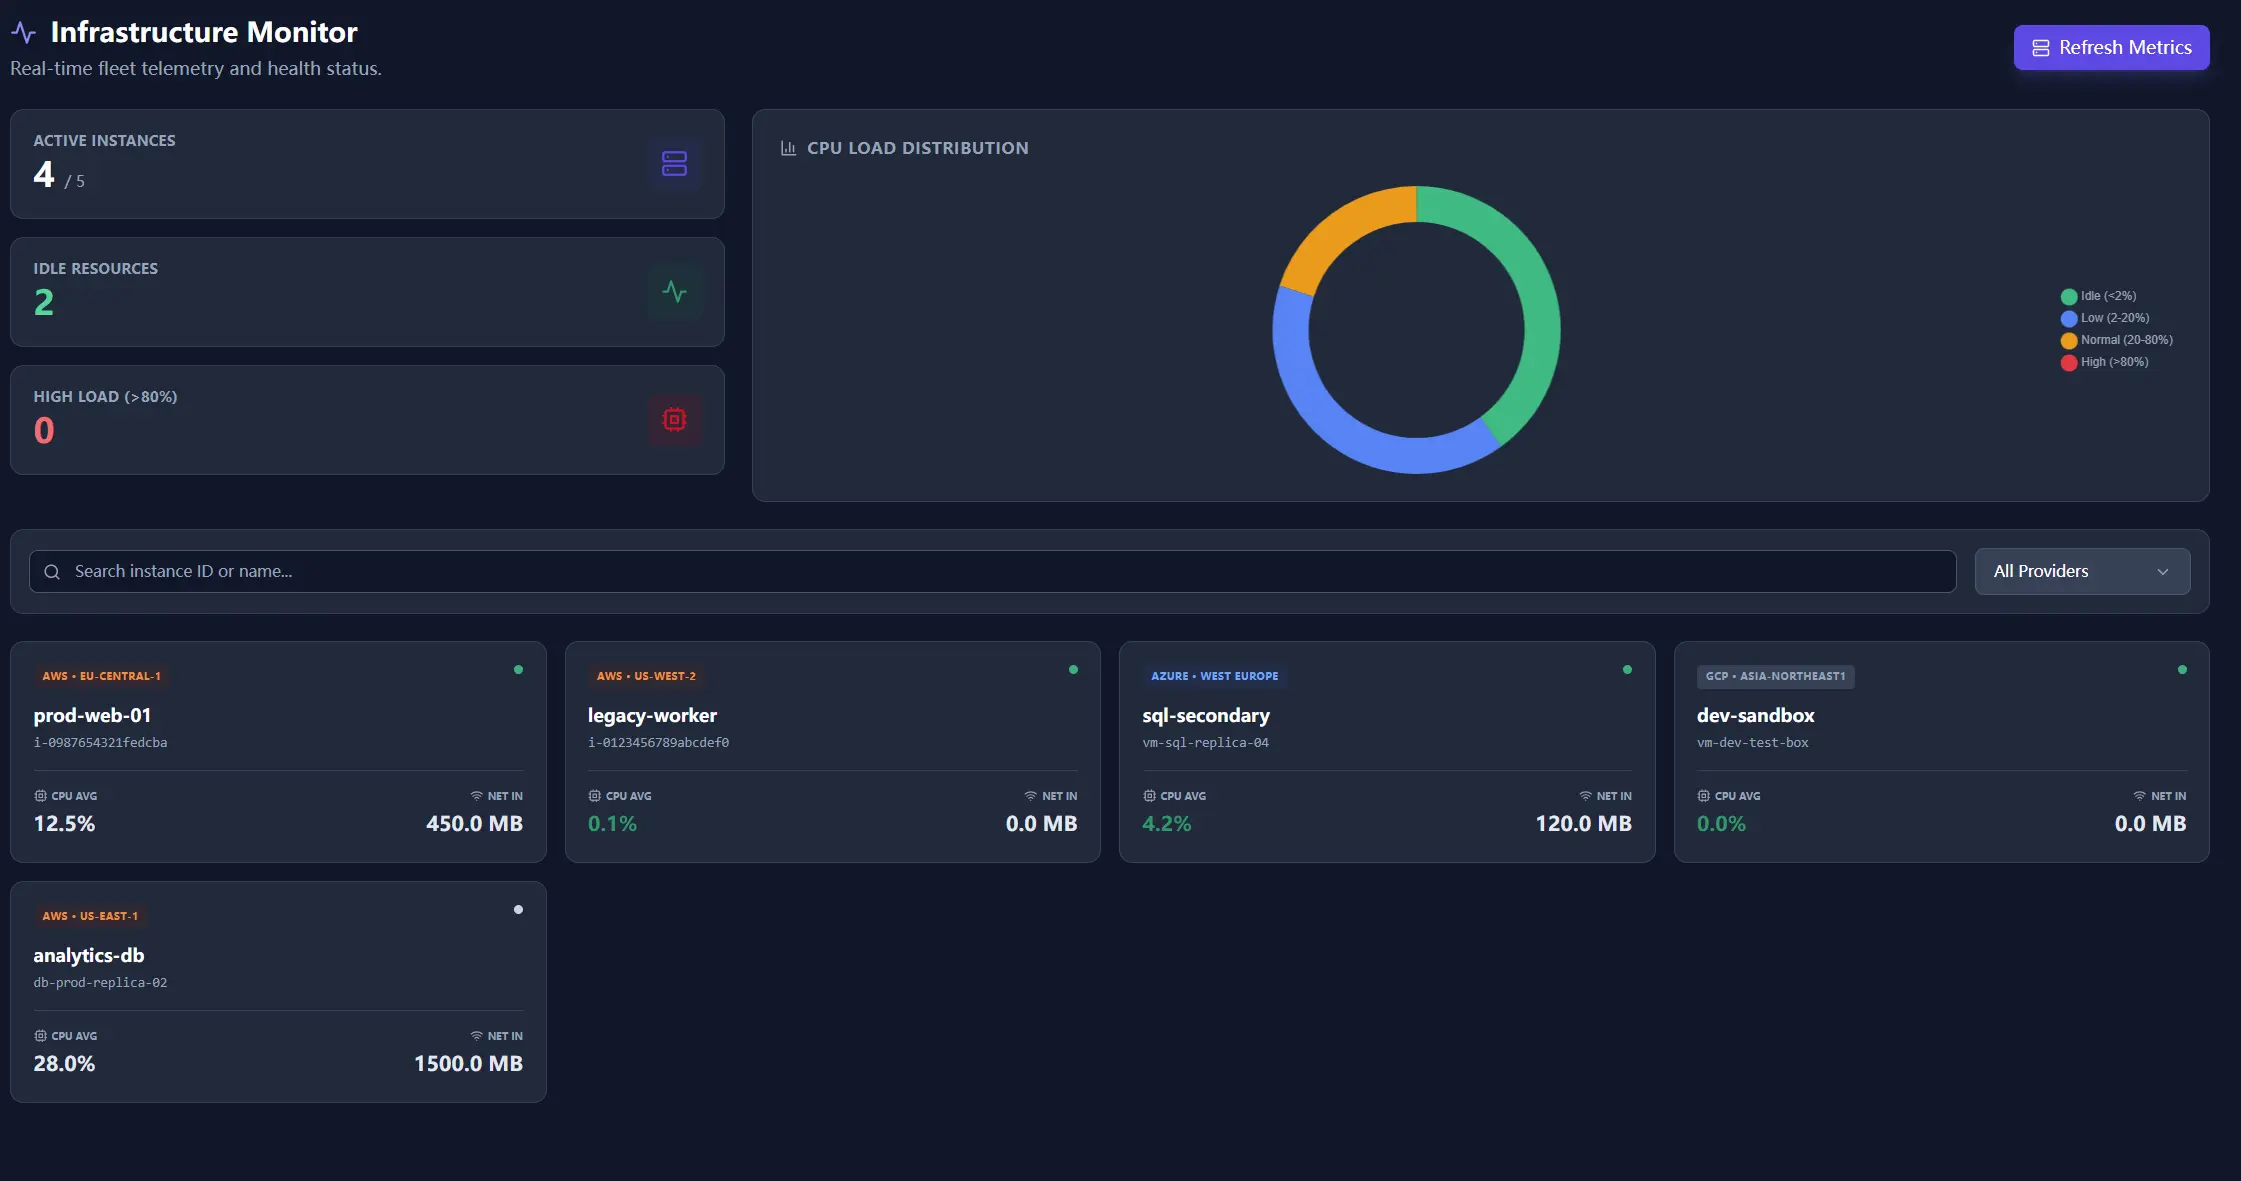Click the Net In wifi icon on analytics-db

(x=476, y=1036)
